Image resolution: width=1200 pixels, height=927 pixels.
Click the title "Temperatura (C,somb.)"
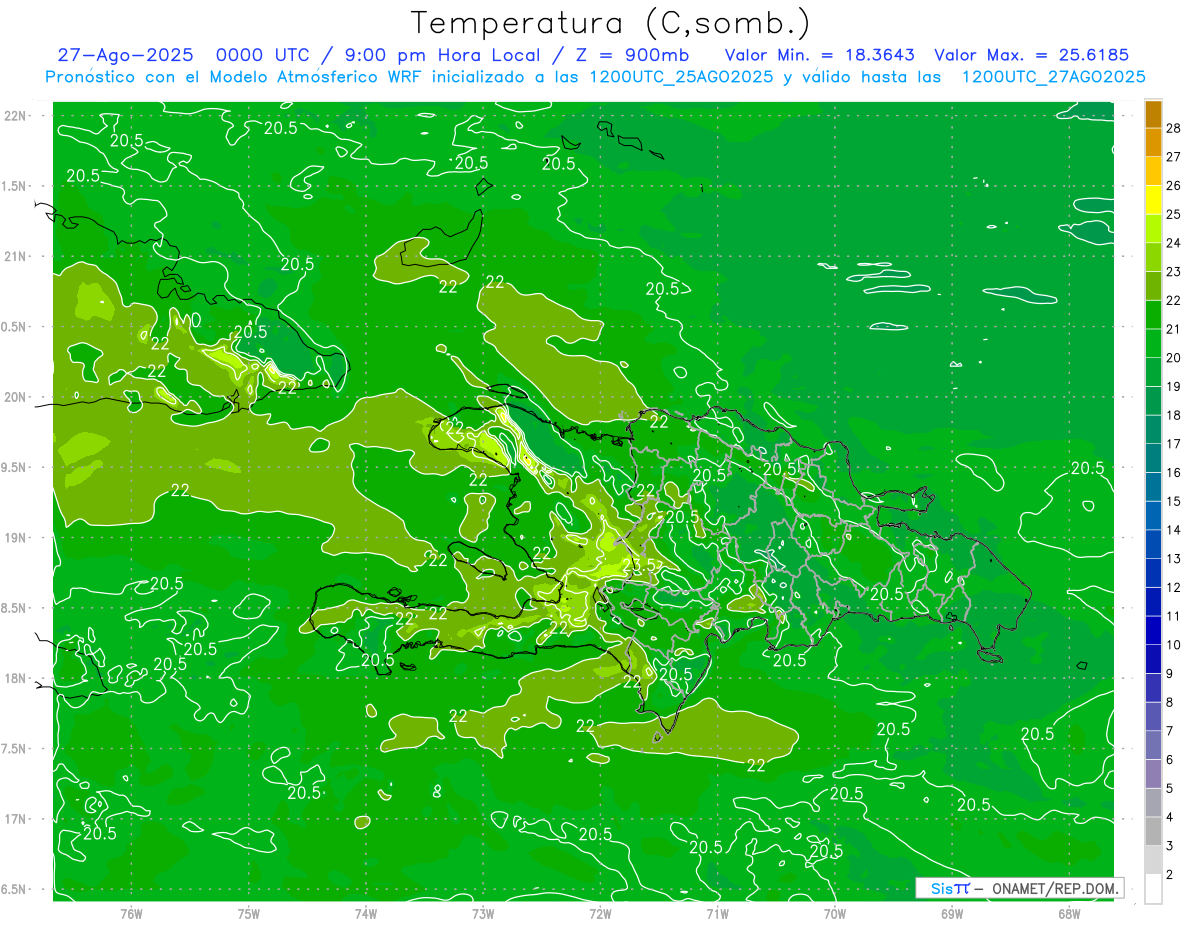coord(611,23)
